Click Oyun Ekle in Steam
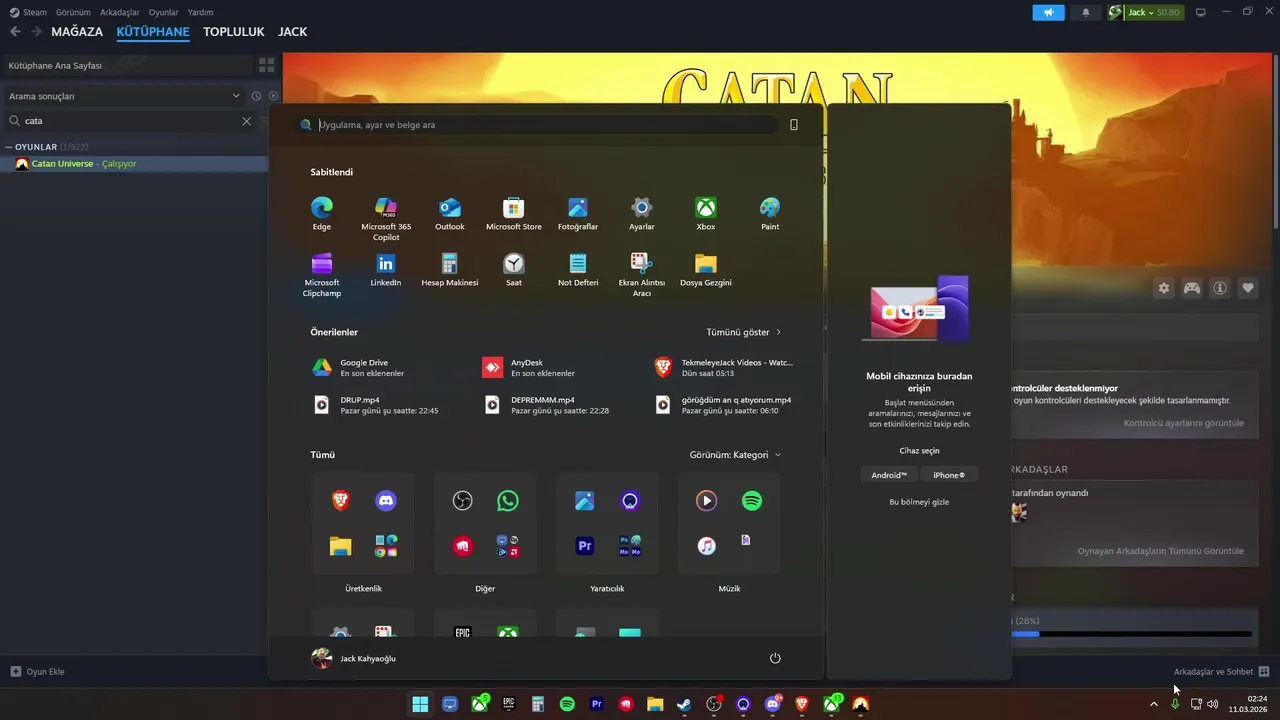 point(37,671)
